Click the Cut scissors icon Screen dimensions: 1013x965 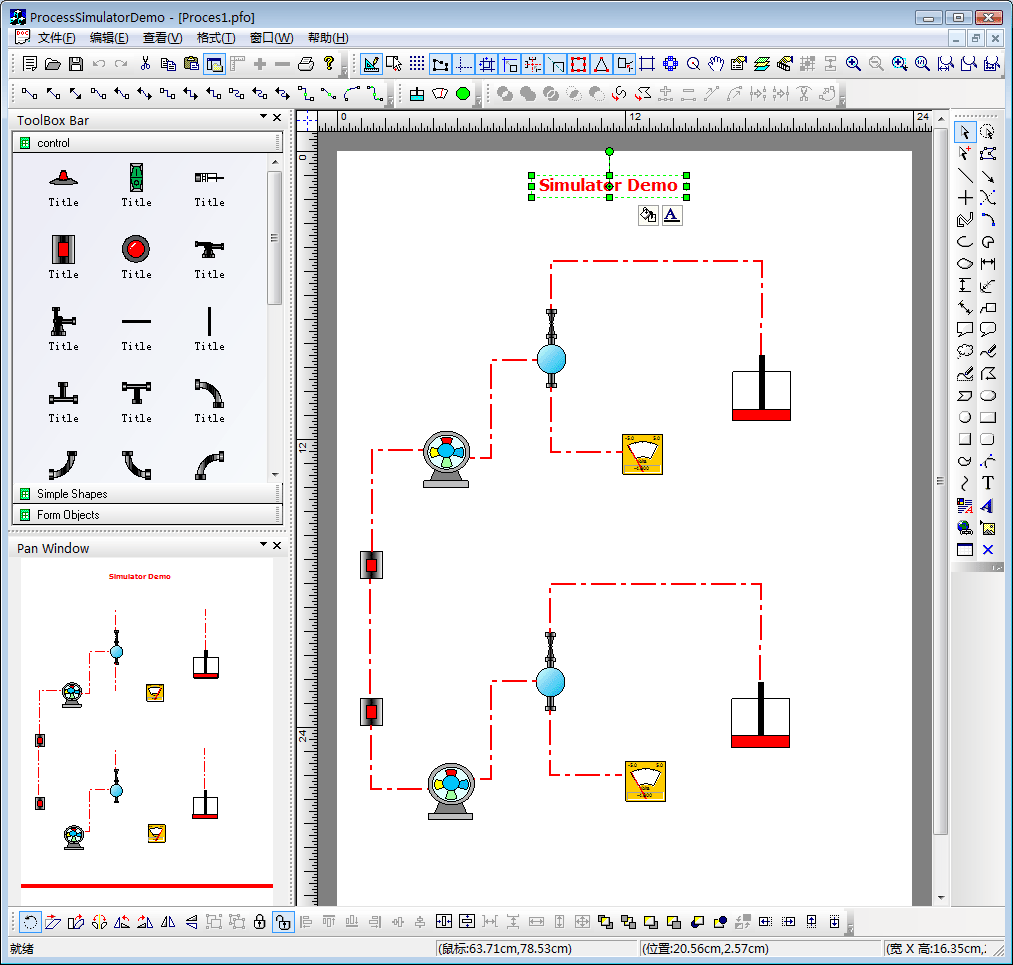[x=145, y=64]
